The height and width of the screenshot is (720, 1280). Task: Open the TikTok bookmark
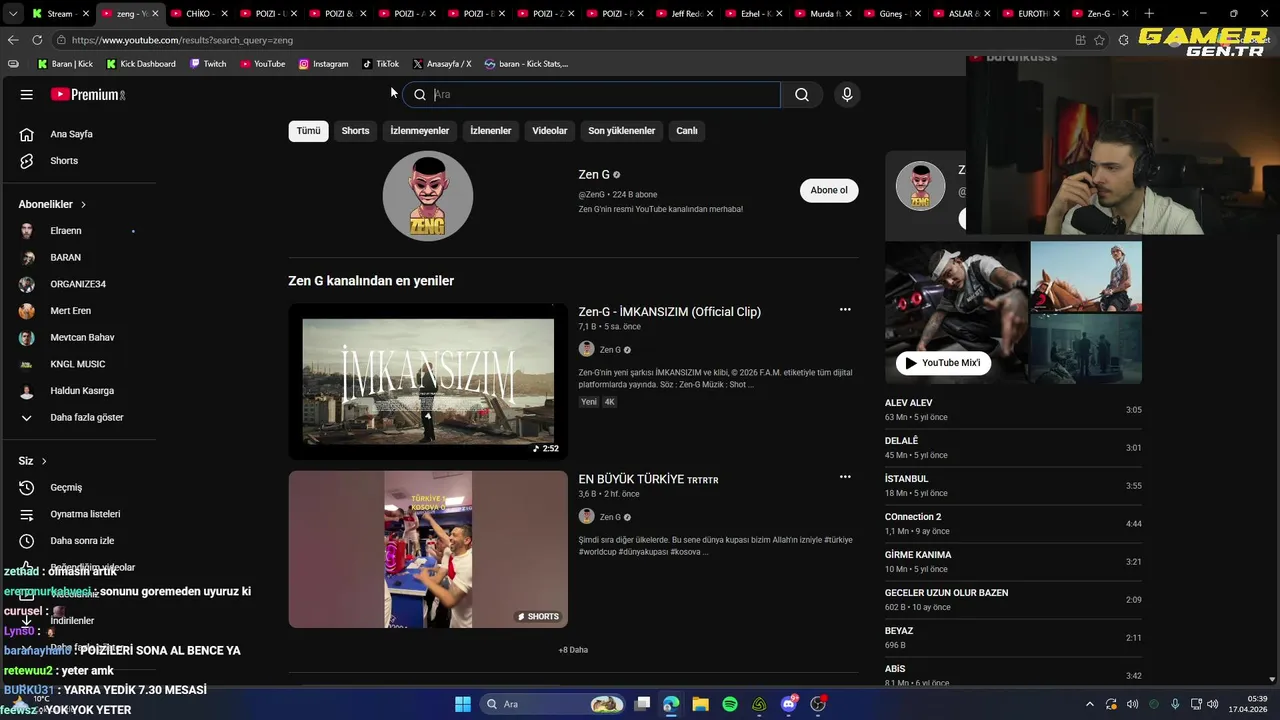tap(380, 64)
